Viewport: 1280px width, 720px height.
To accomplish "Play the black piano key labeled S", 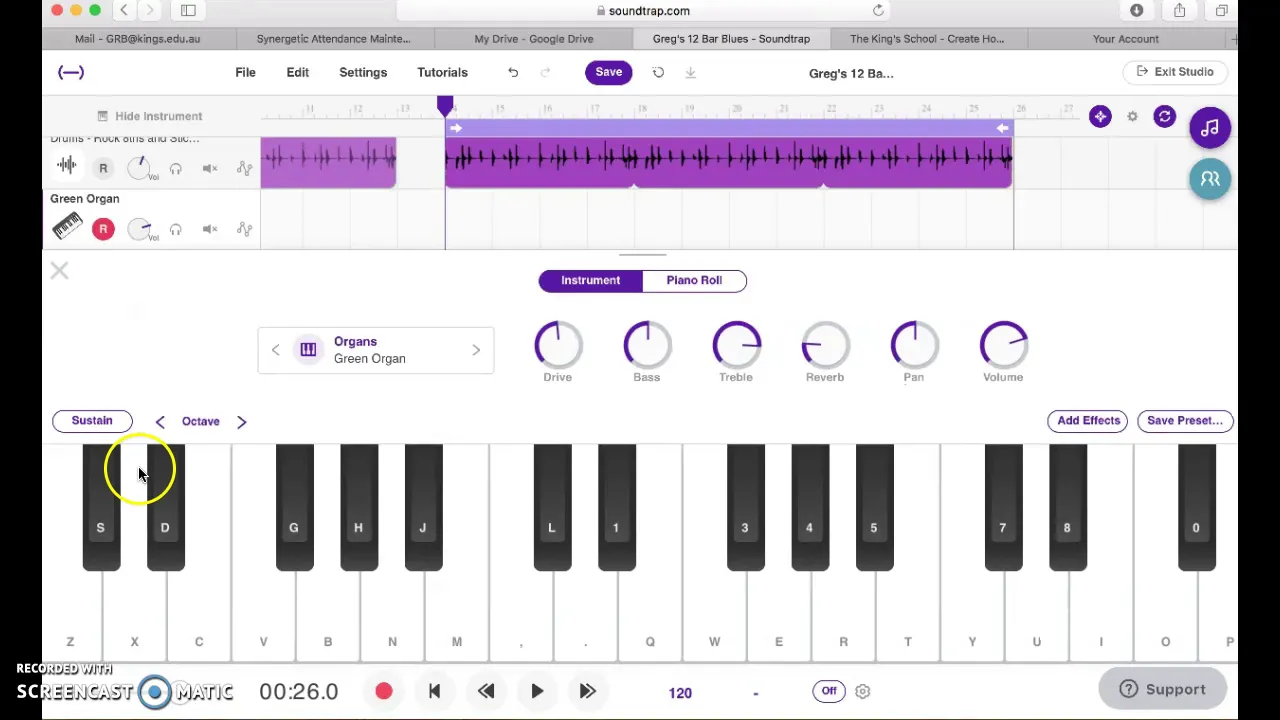I will 101,507.
